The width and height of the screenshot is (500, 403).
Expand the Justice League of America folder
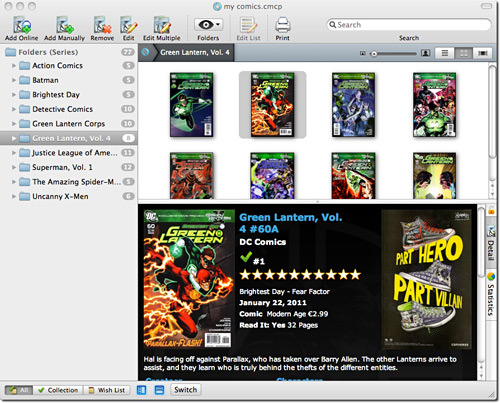coord(14,153)
